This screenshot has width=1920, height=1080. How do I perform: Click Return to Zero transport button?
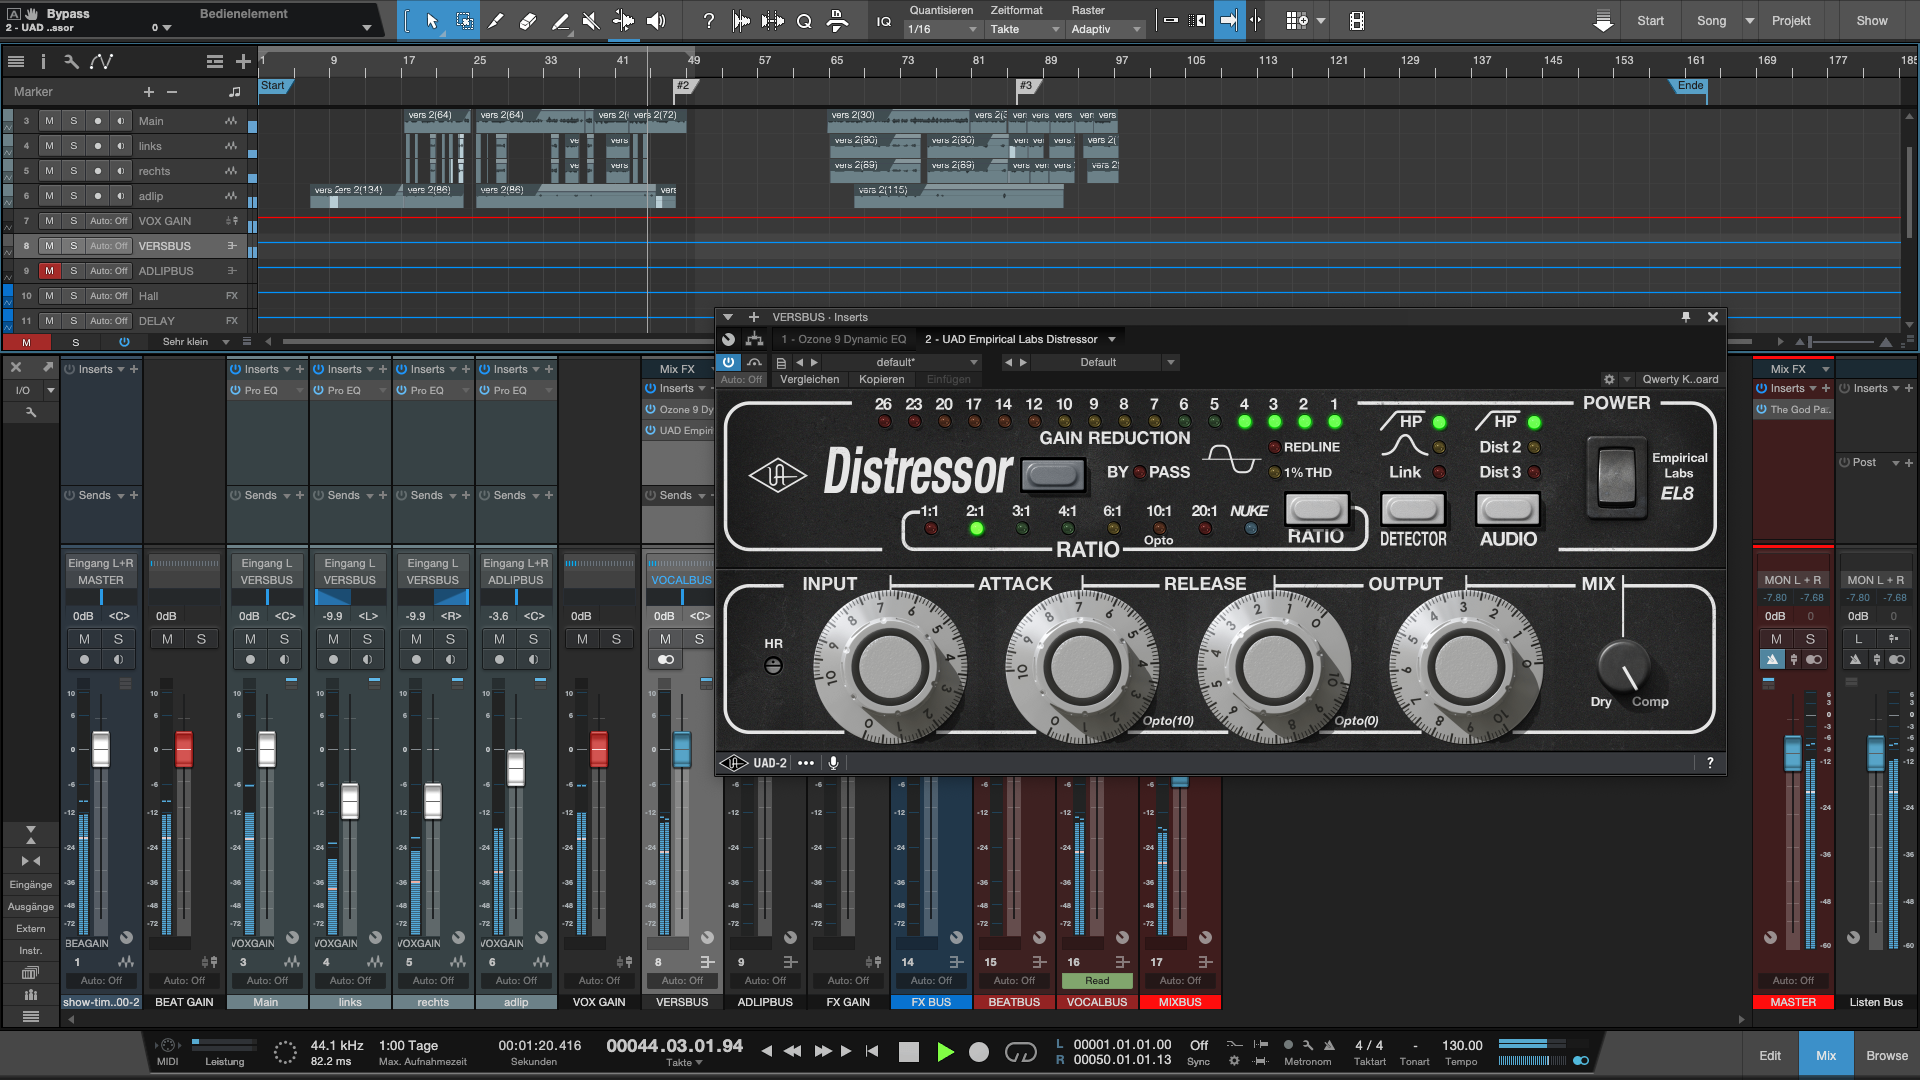[x=872, y=1052]
